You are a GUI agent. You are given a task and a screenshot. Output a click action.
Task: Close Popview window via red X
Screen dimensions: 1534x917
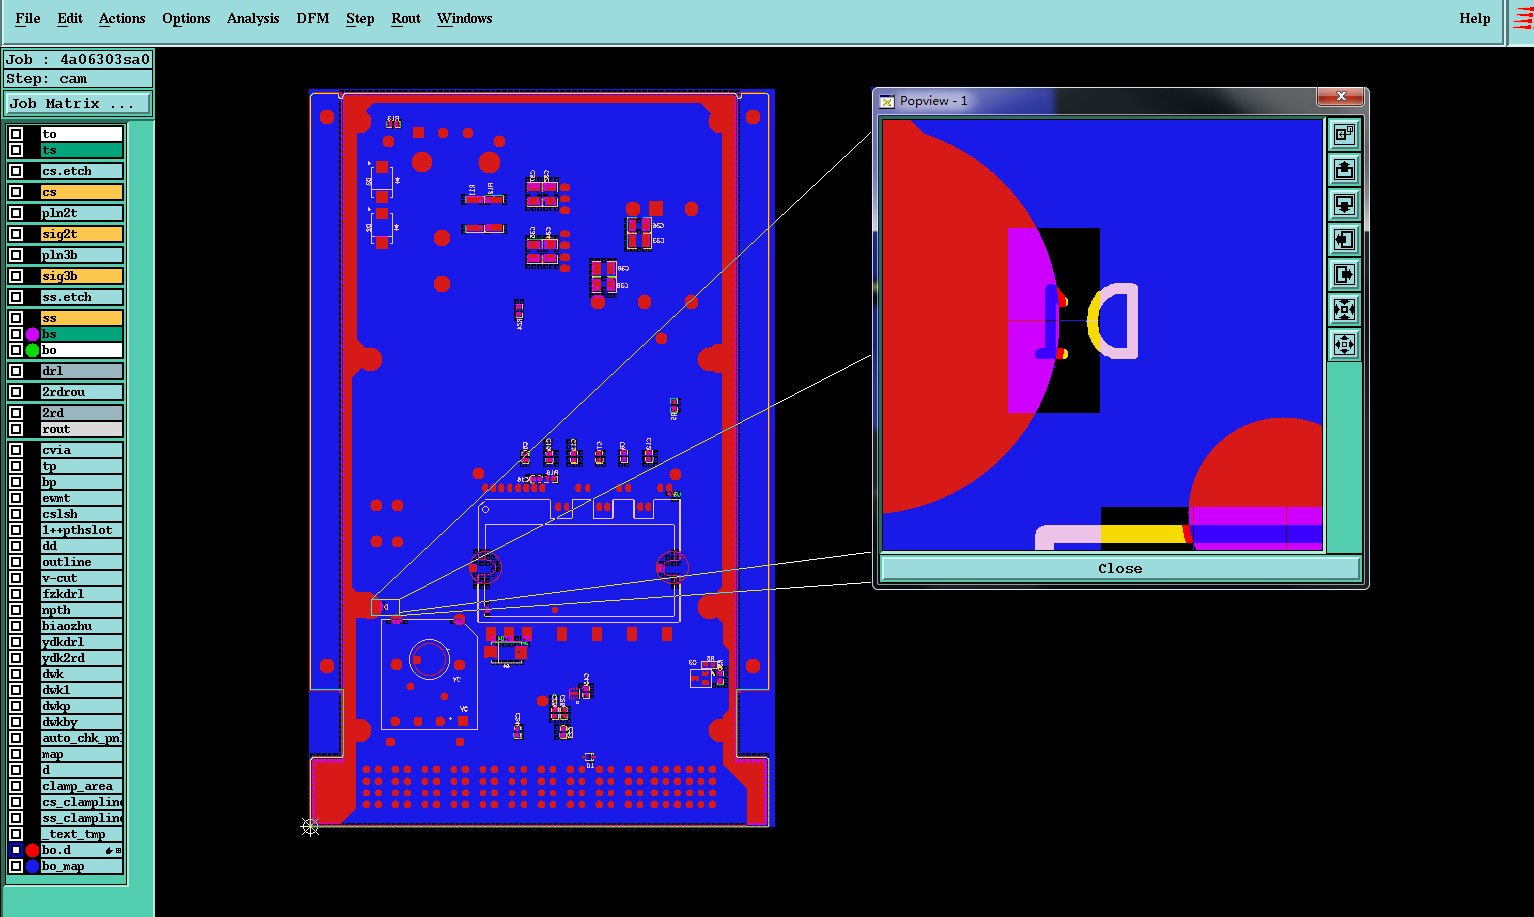tap(1341, 96)
